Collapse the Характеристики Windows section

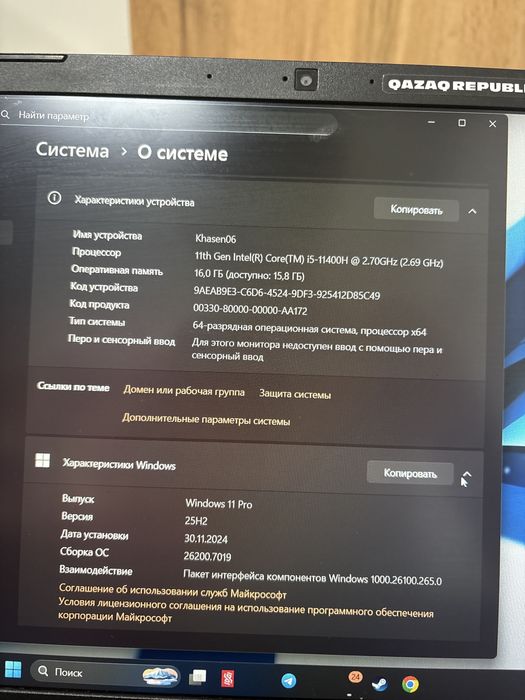pyautogui.click(x=467, y=474)
